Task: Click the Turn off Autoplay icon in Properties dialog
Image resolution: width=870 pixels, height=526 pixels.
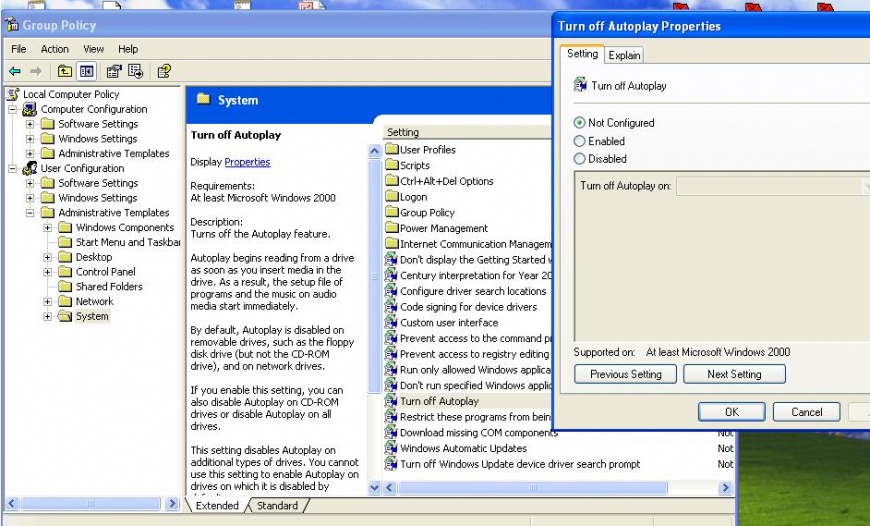Action: (580, 85)
